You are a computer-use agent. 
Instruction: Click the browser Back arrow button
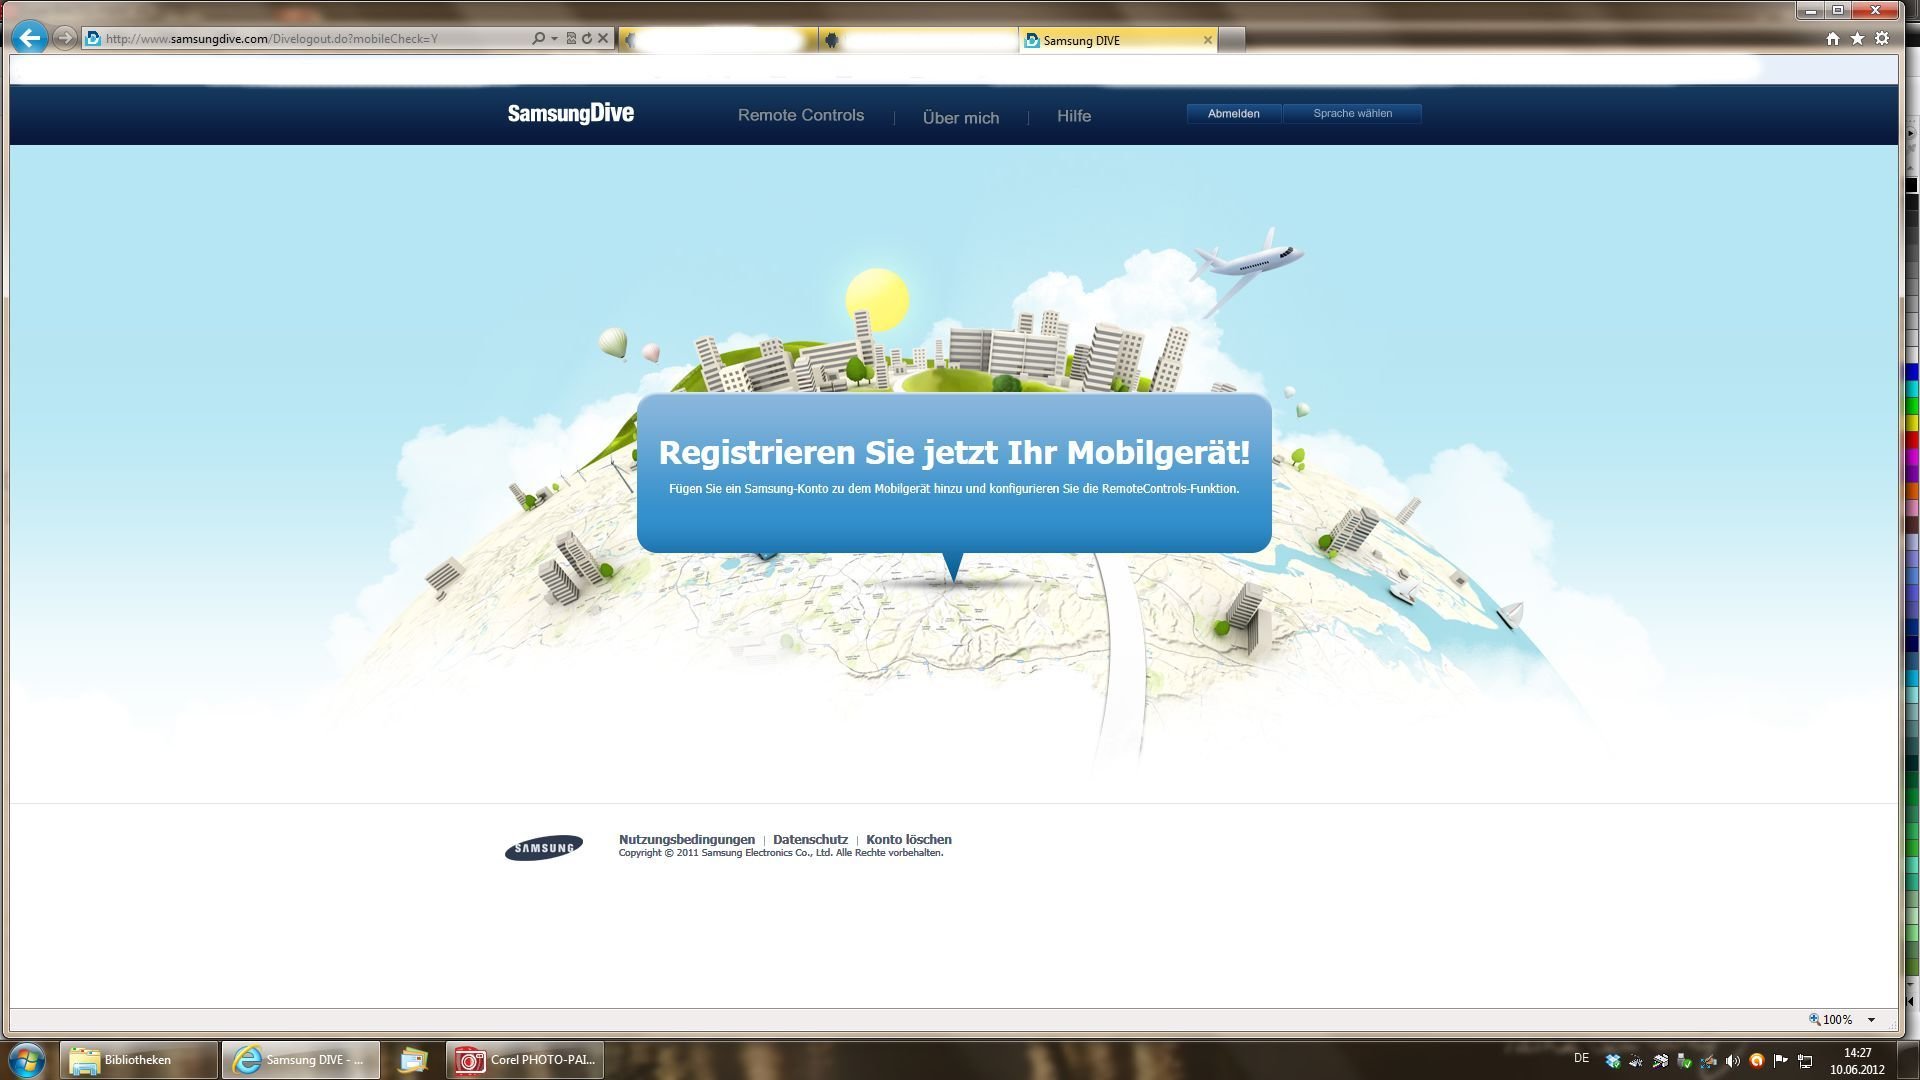30,38
